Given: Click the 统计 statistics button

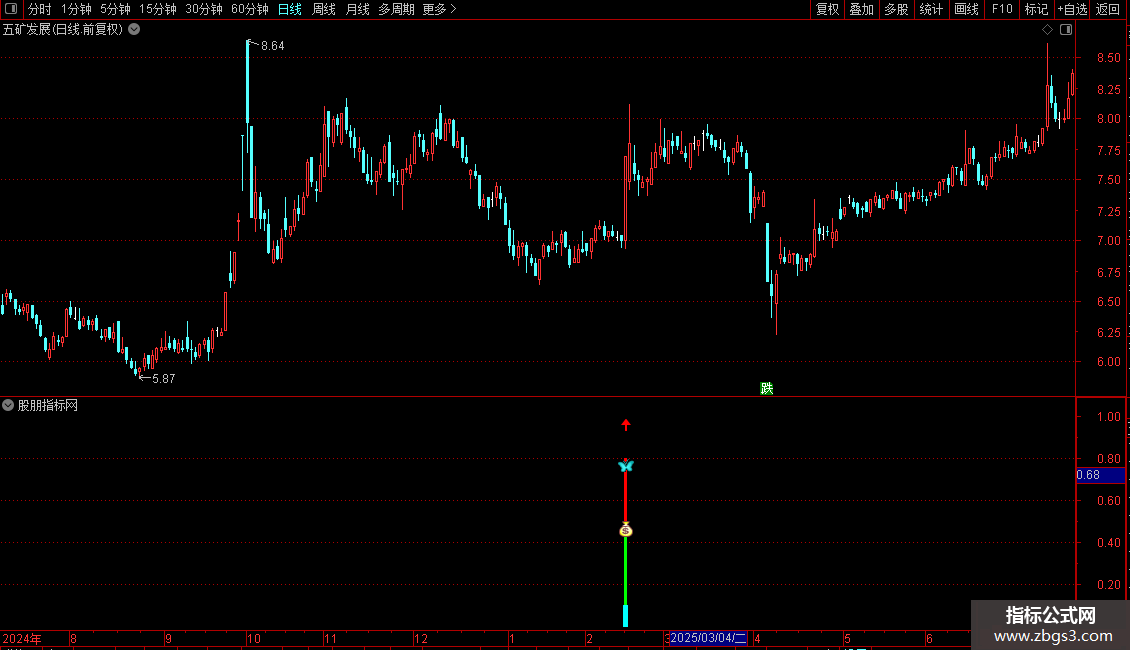Looking at the screenshot, I should click(x=931, y=9).
